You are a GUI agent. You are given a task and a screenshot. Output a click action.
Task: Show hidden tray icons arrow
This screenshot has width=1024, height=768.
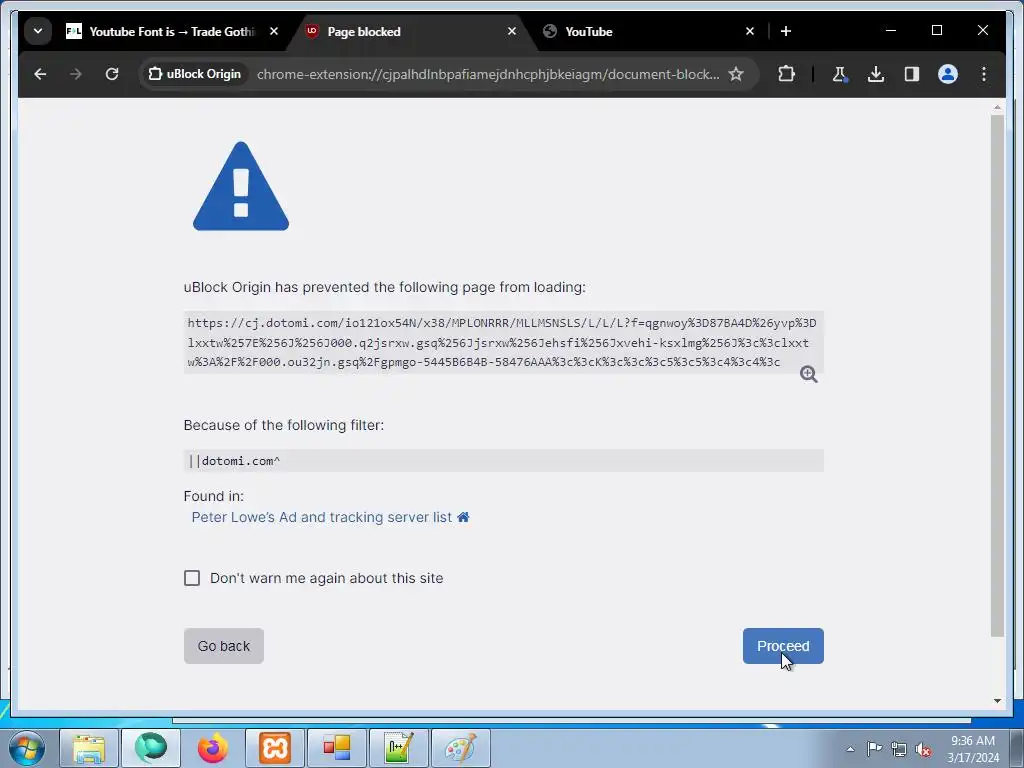[850, 749]
